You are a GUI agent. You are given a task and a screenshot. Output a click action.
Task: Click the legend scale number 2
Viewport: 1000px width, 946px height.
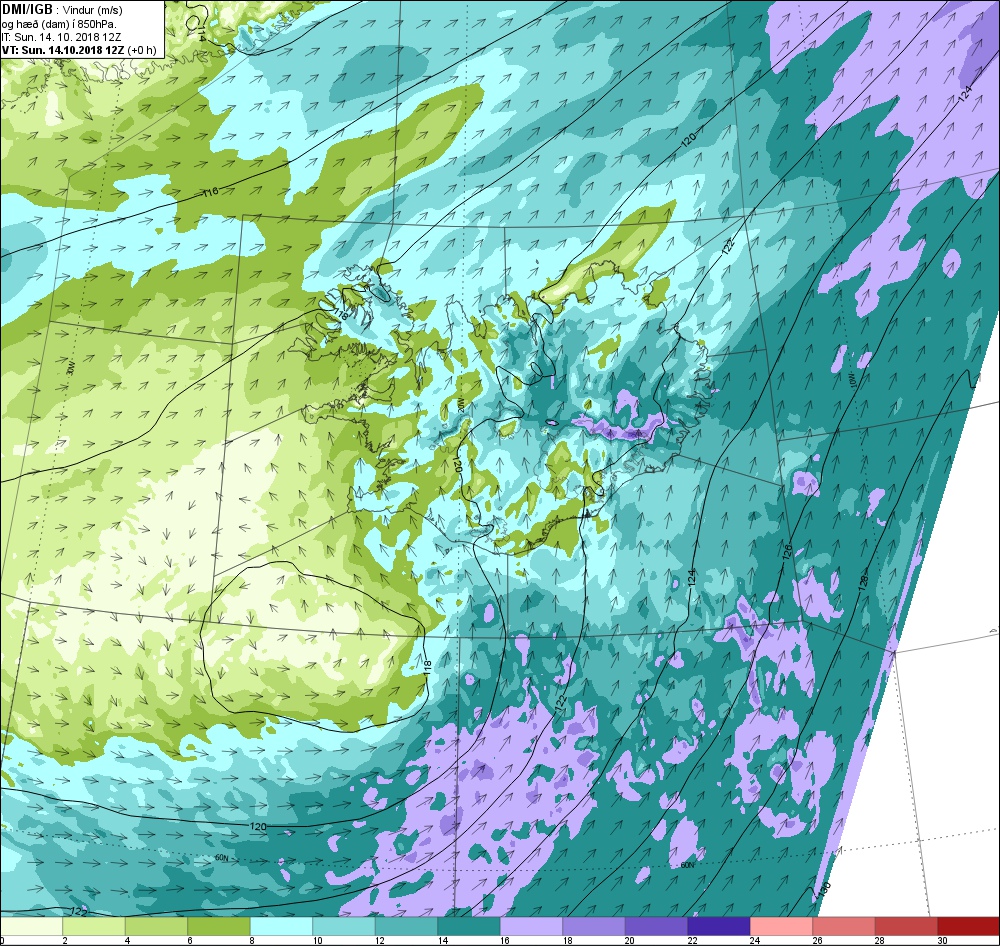click(x=65, y=940)
